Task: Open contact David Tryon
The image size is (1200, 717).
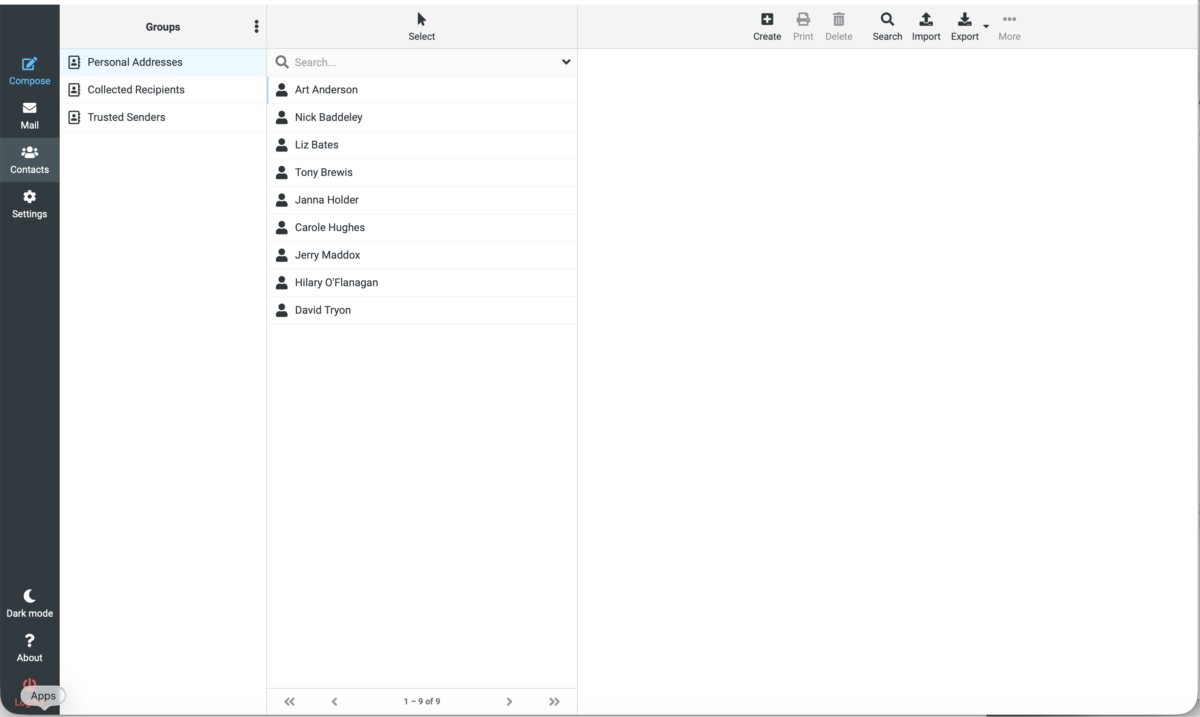Action: (x=422, y=310)
